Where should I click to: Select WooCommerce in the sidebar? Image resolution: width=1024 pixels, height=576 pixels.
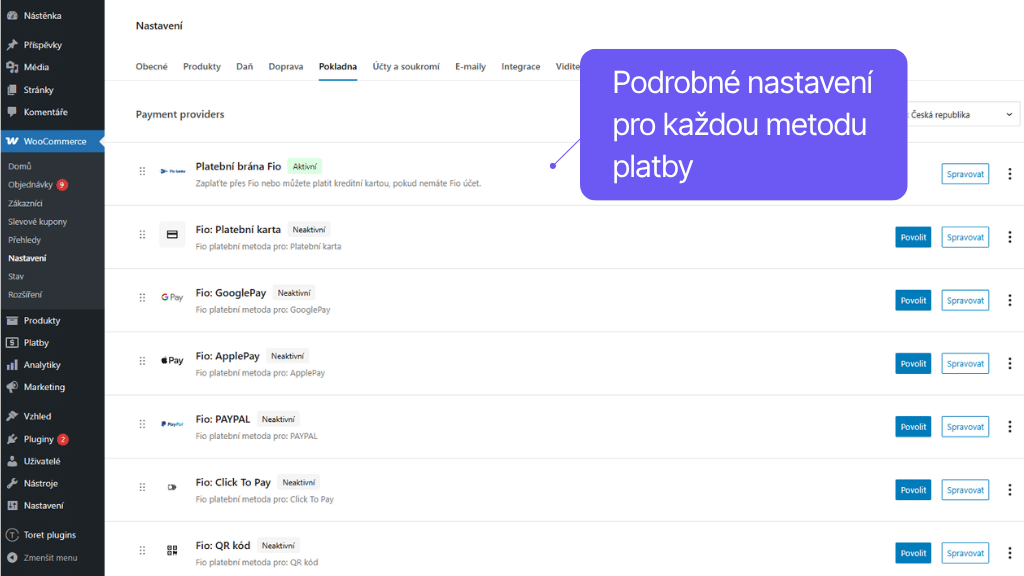[52, 141]
